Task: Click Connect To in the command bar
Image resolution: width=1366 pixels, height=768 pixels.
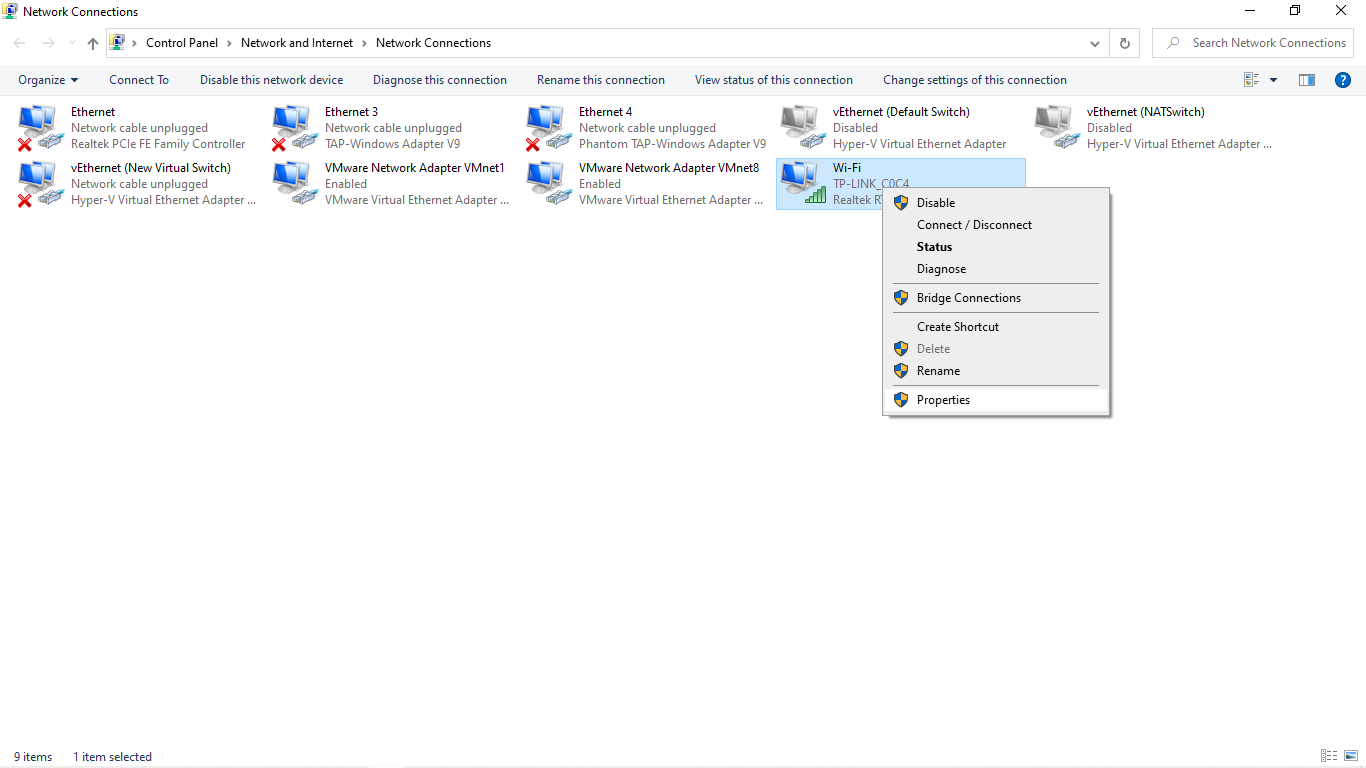Action: click(x=139, y=80)
